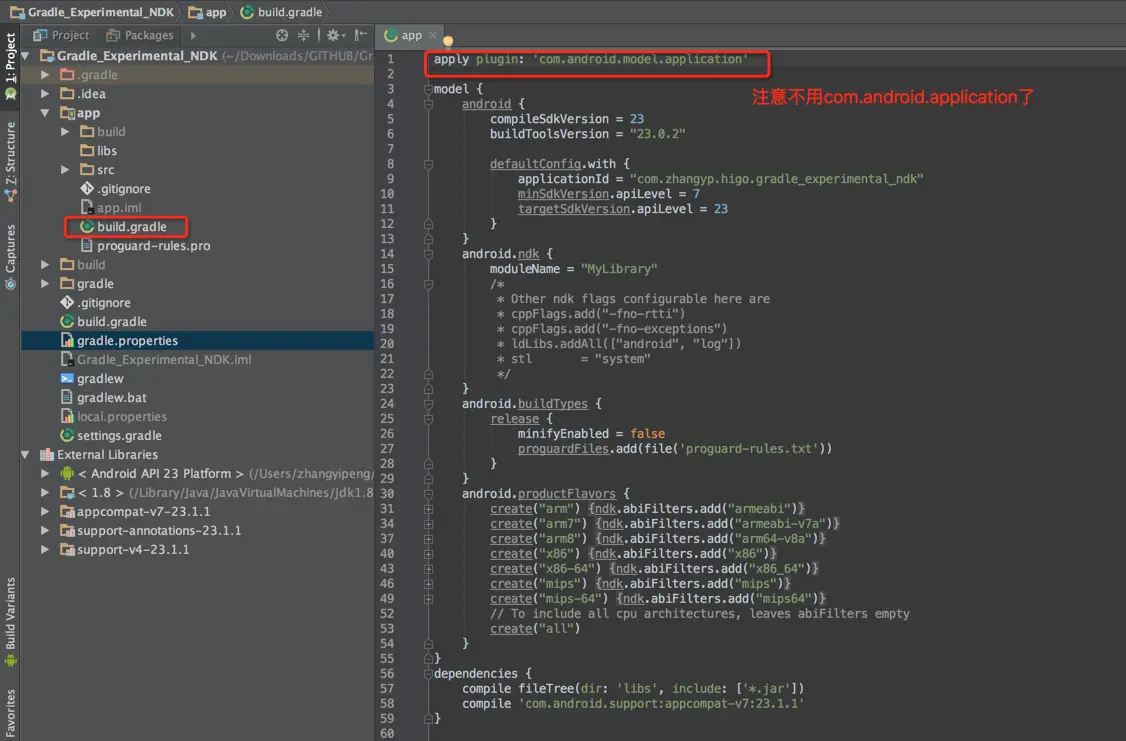Click build.gradle breadcrumb in navigation bar
The width and height of the screenshot is (1126, 741).
282,12
